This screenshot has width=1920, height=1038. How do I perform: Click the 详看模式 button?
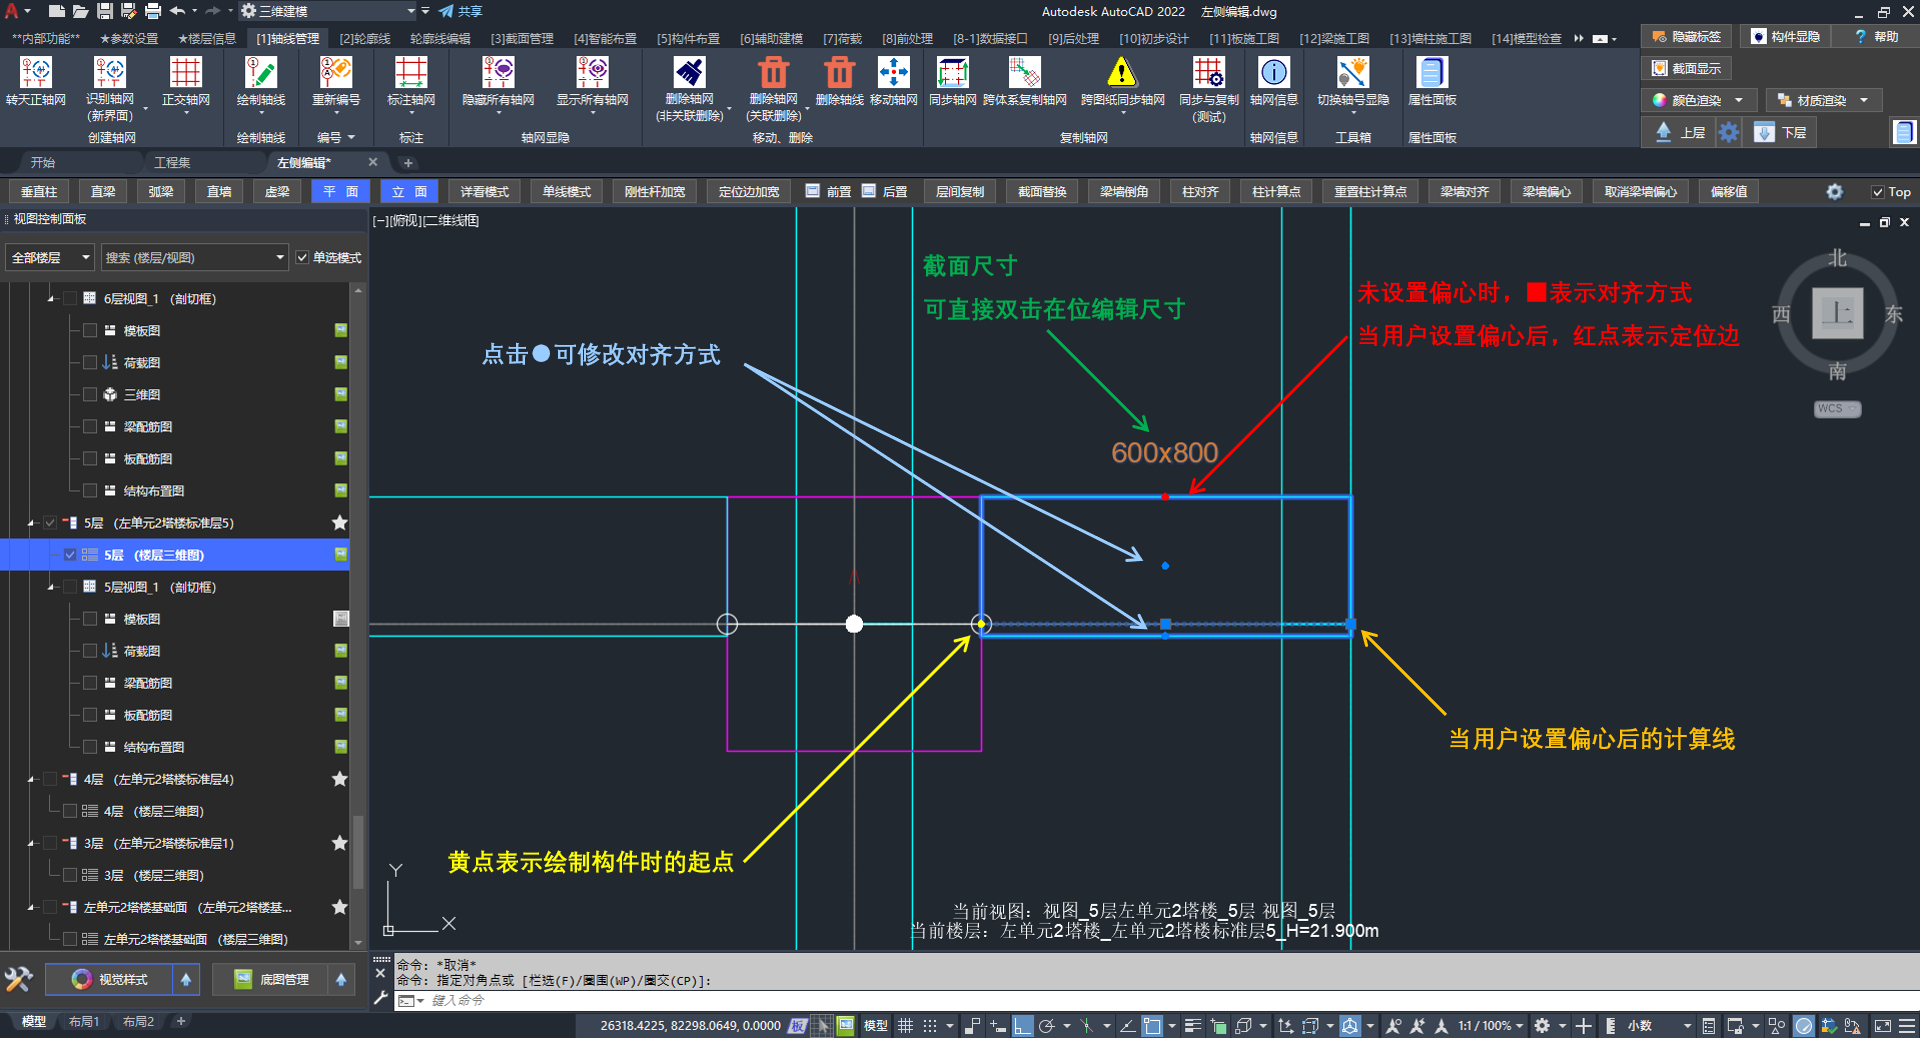pos(484,192)
